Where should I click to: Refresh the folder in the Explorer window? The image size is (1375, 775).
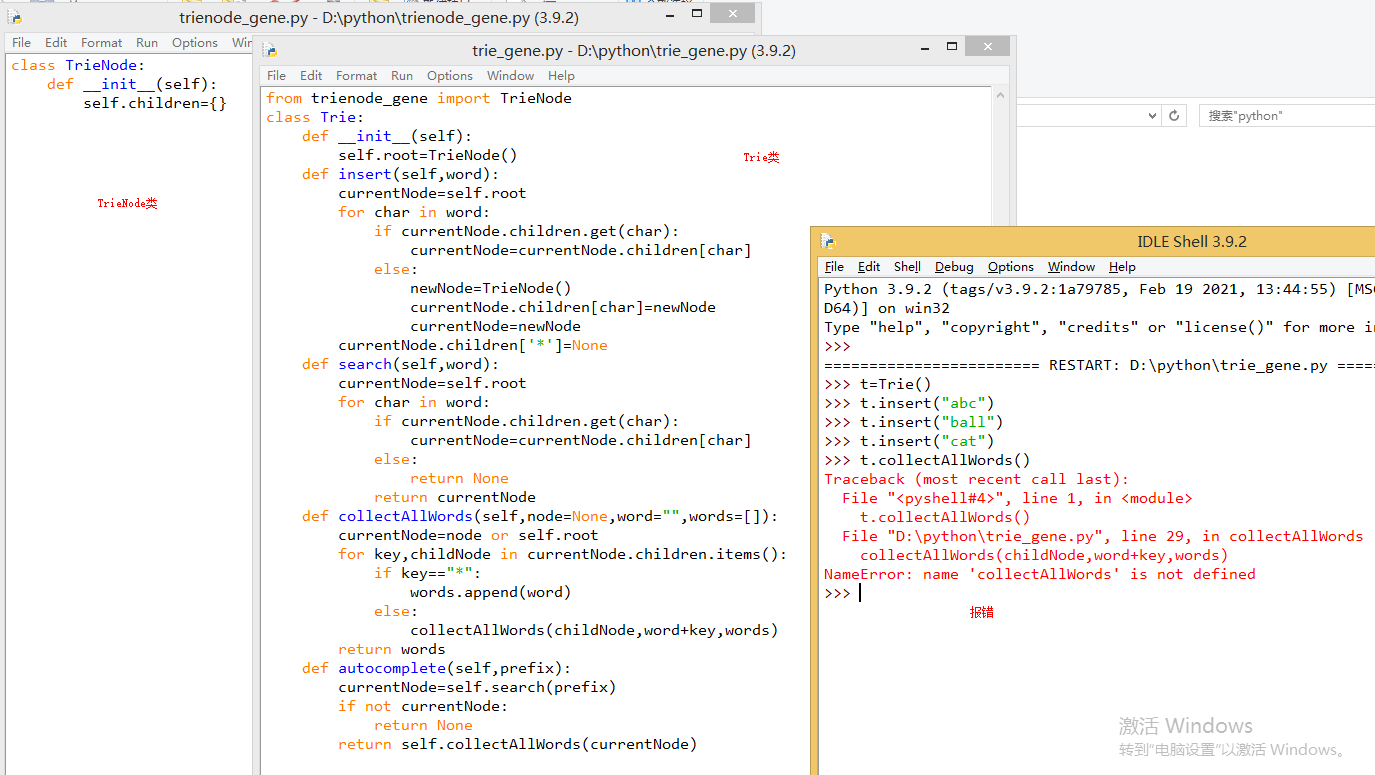[1175, 116]
